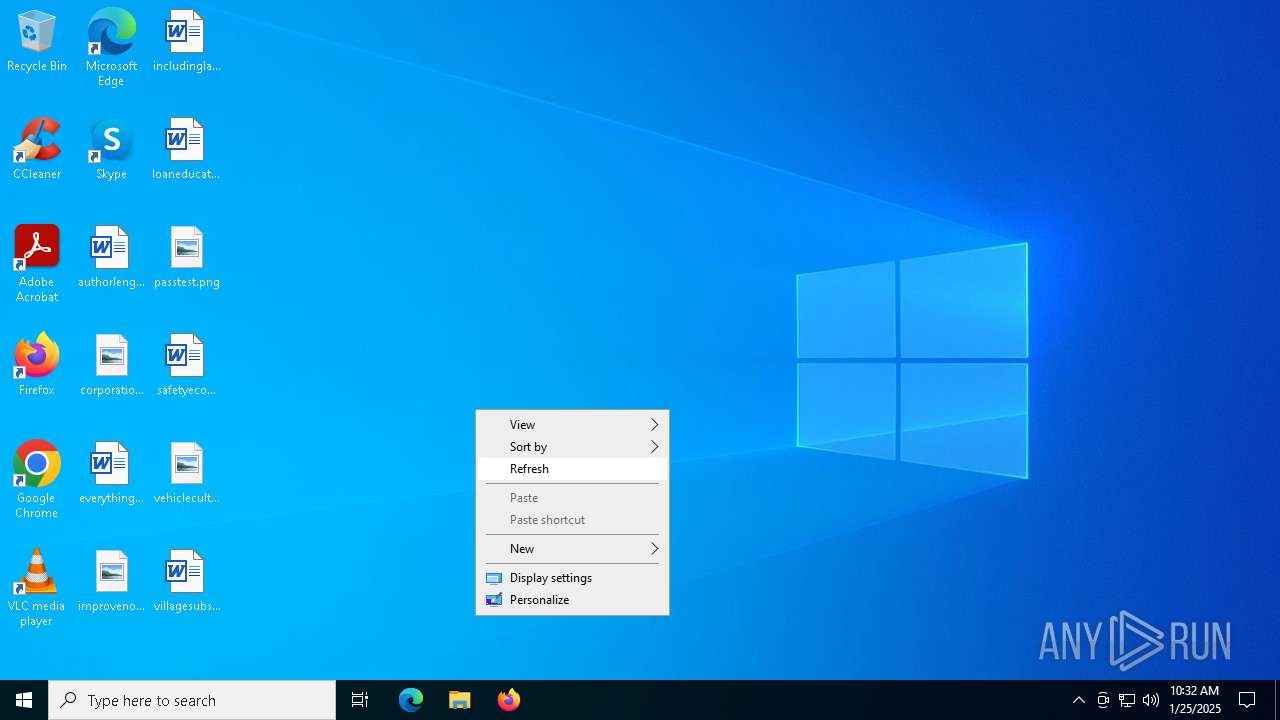
Task: Select the villagesubs... Word document
Action: point(186,581)
